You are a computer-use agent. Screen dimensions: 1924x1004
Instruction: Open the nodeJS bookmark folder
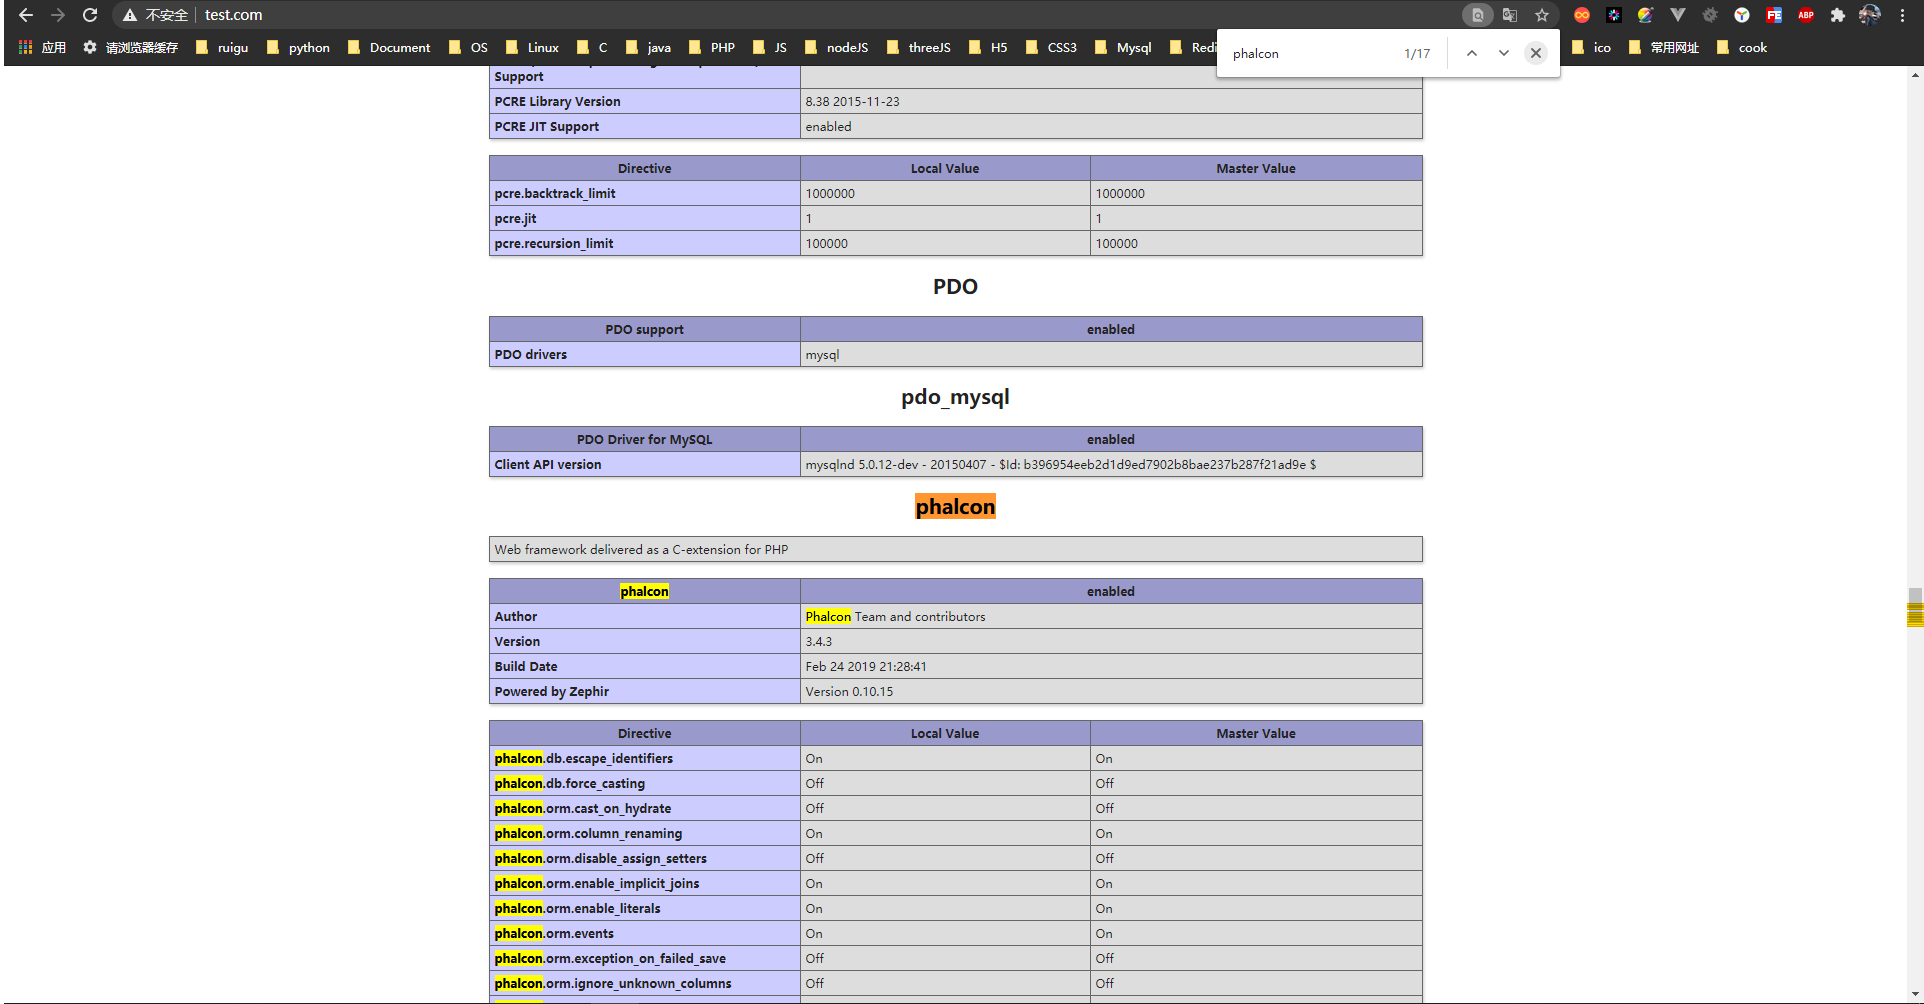click(x=837, y=47)
